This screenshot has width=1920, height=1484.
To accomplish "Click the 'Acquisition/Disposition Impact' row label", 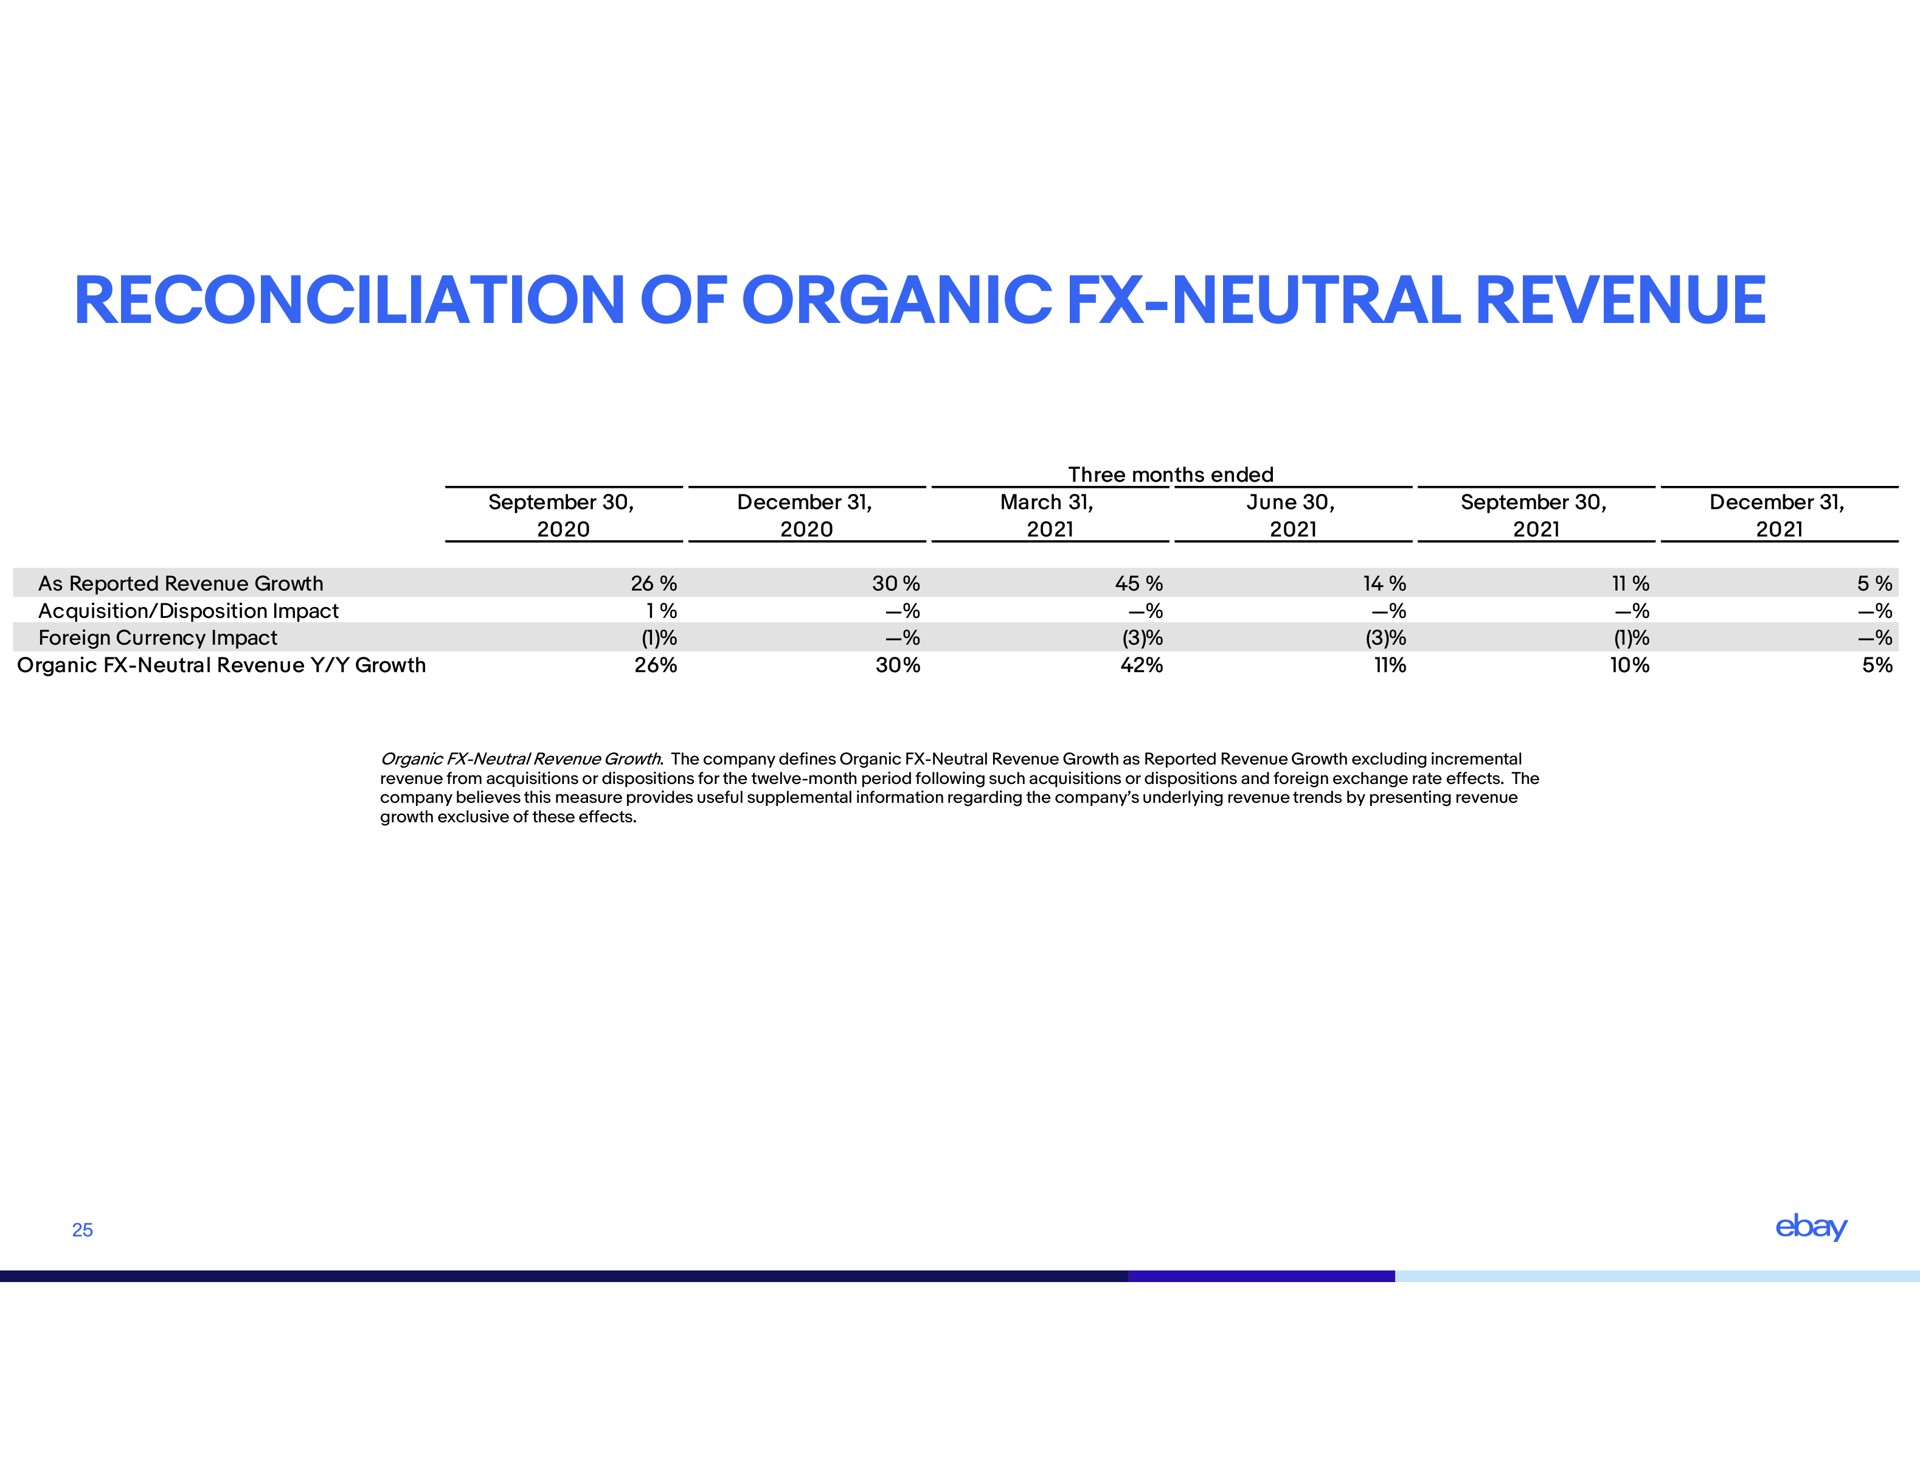I will click(x=189, y=611).
